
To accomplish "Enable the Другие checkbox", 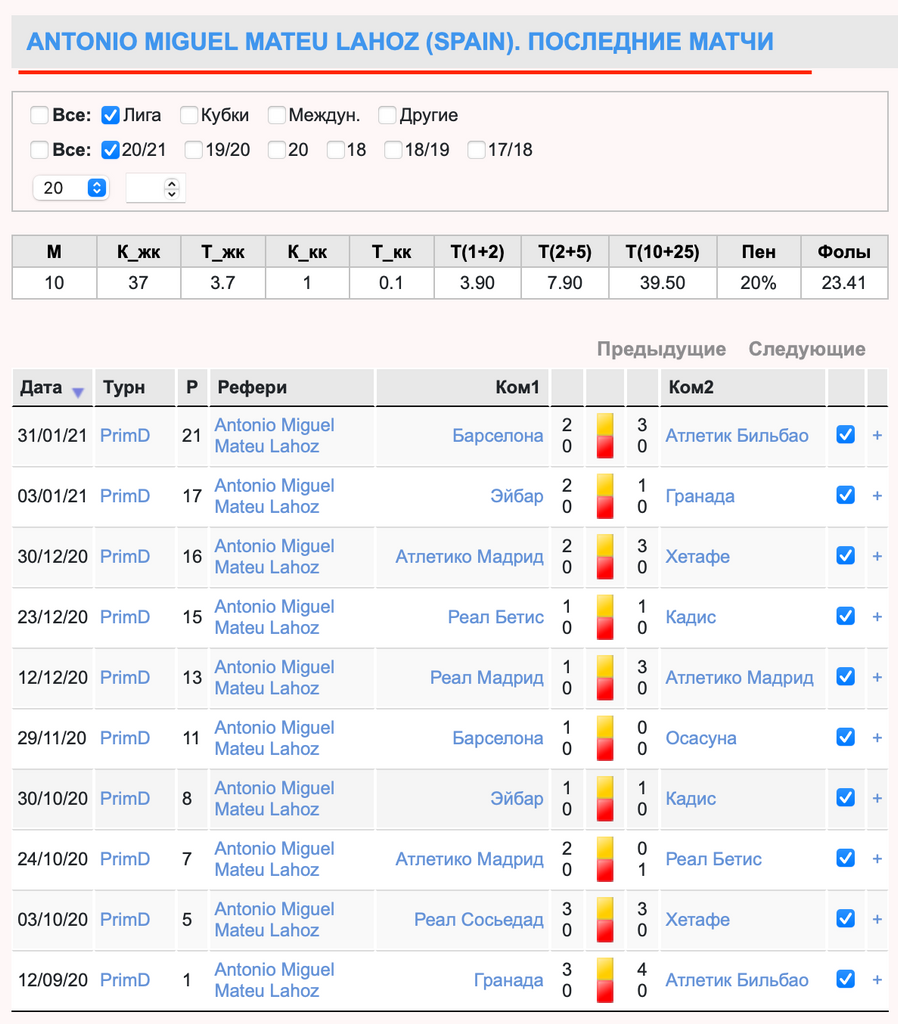I will [387, 116].
